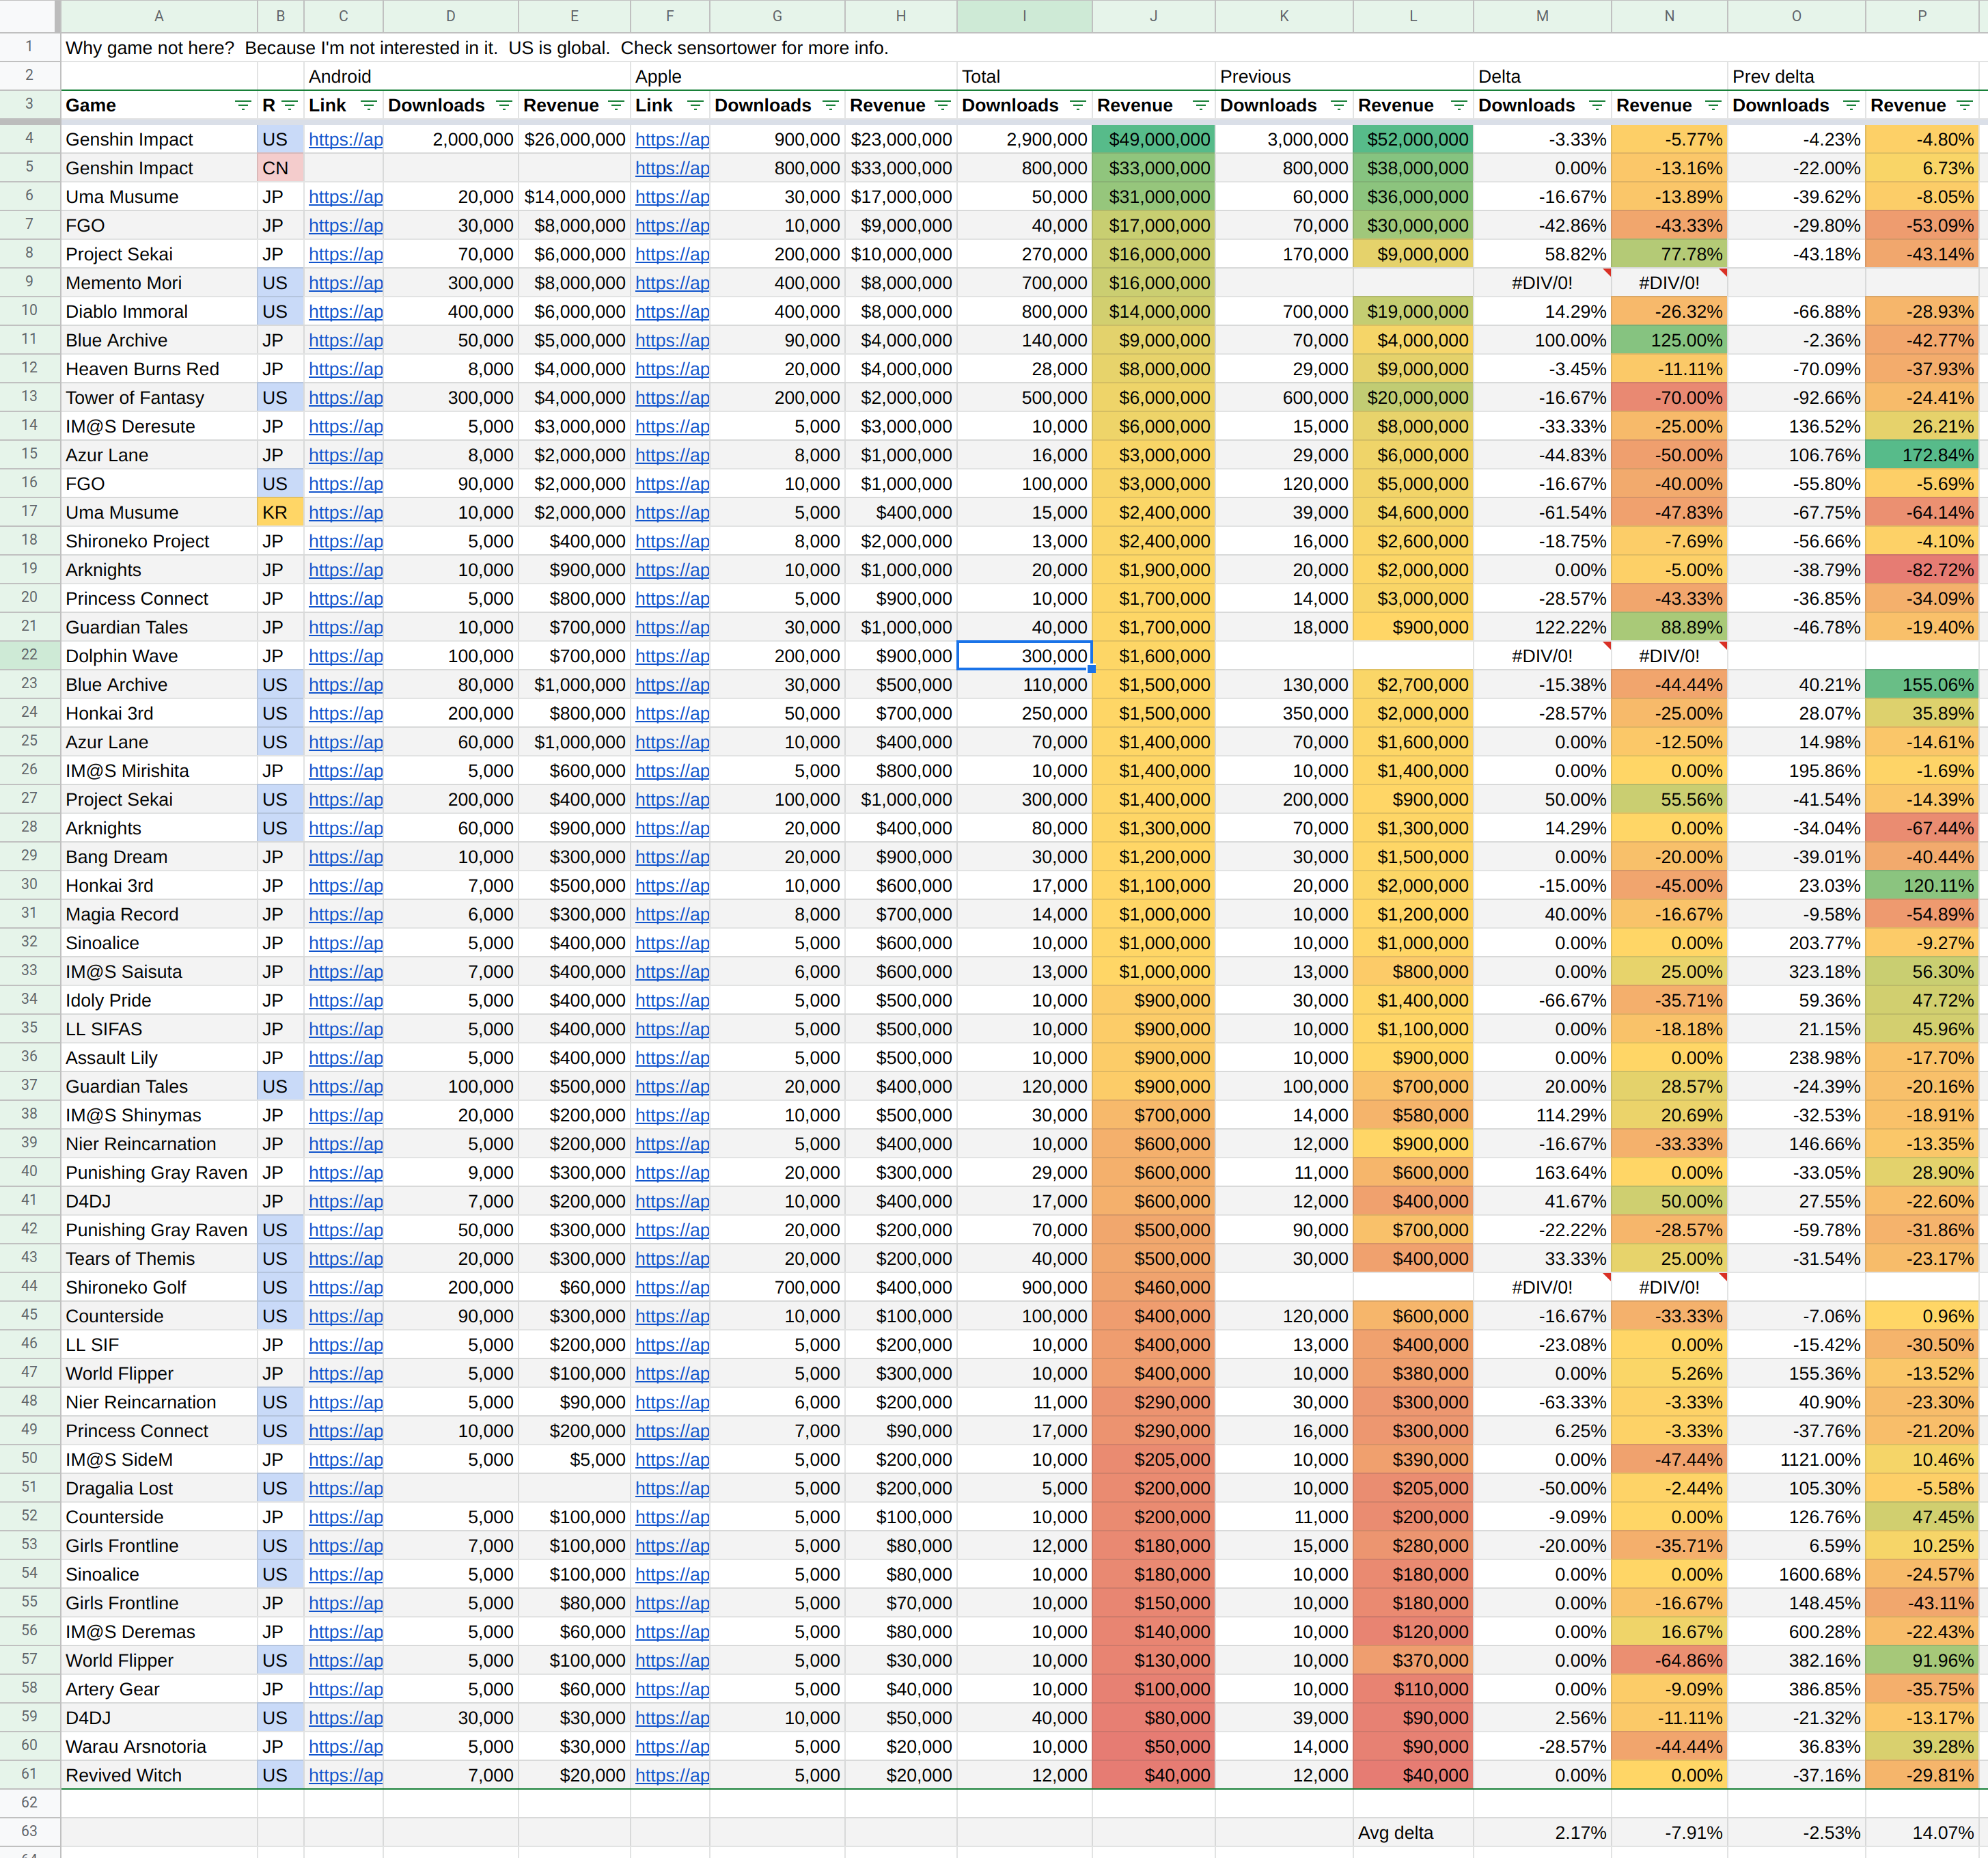1988x1858 pixels.
Task: Select the '155.06%' prev delta cell
Action: (1922, 685)
